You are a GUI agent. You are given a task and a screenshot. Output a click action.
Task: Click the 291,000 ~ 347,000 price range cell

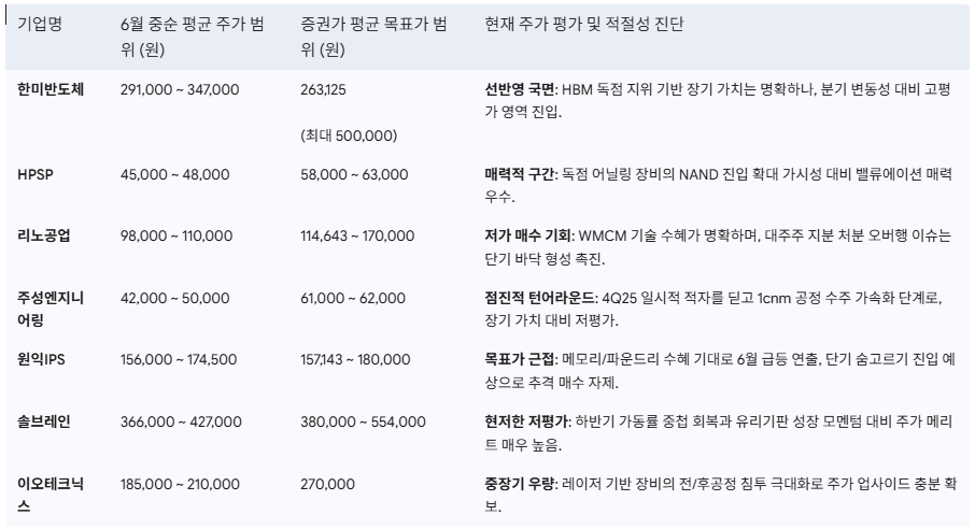tap(180, 90)
